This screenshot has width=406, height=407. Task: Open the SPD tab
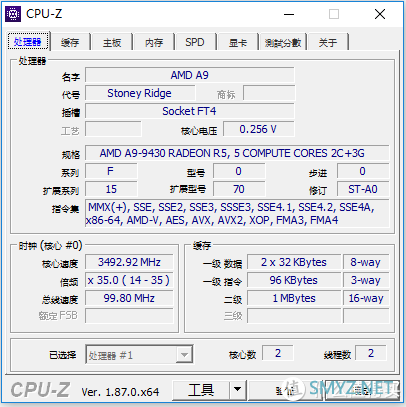(195, 42)
